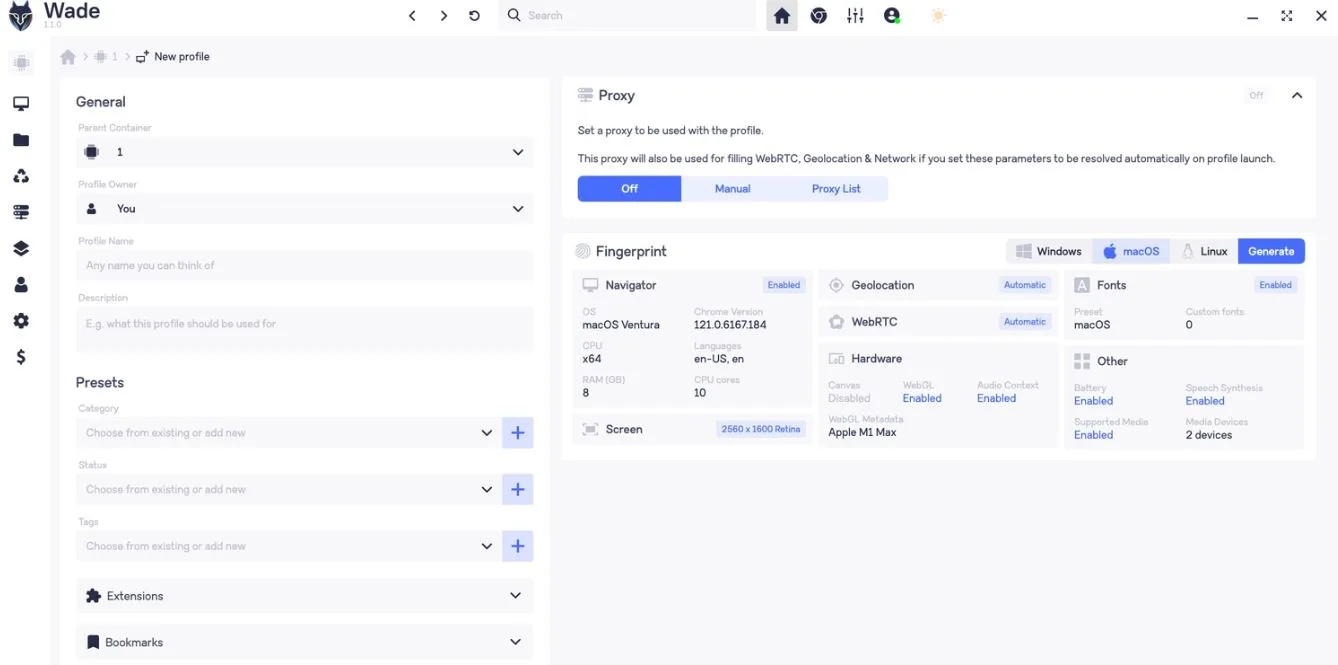1338x665 pixels.
Task: Click the Description text field
Action: pyautogui.click(x=305, y=329)
